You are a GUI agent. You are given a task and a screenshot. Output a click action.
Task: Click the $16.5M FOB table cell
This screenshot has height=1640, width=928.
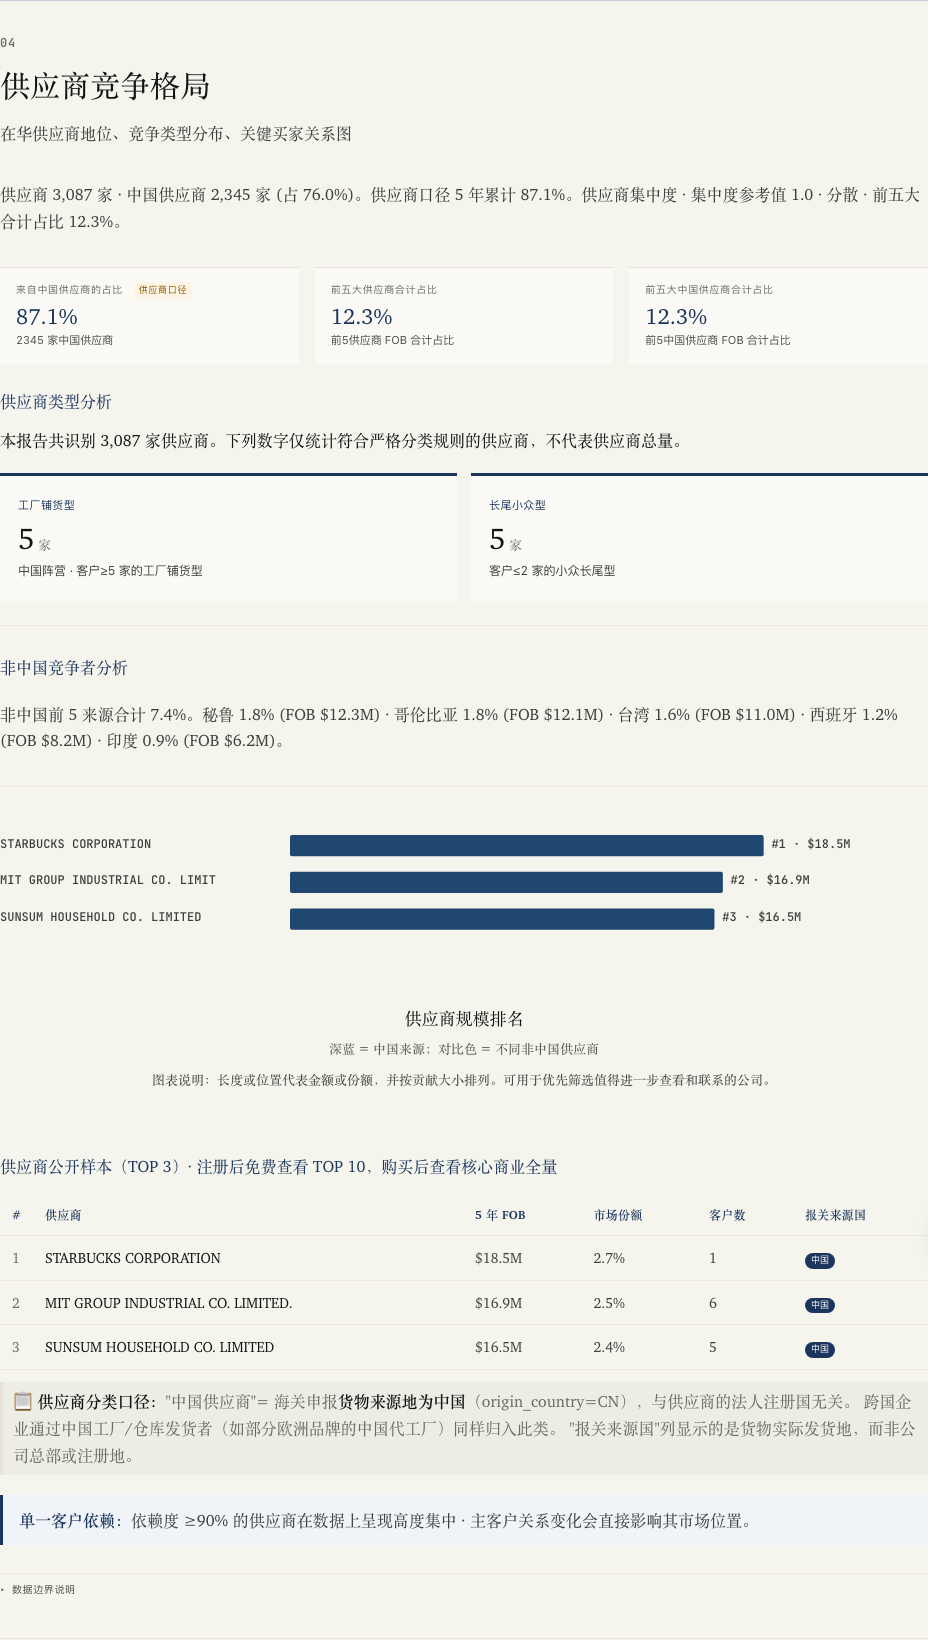(x=498, y=1347)
